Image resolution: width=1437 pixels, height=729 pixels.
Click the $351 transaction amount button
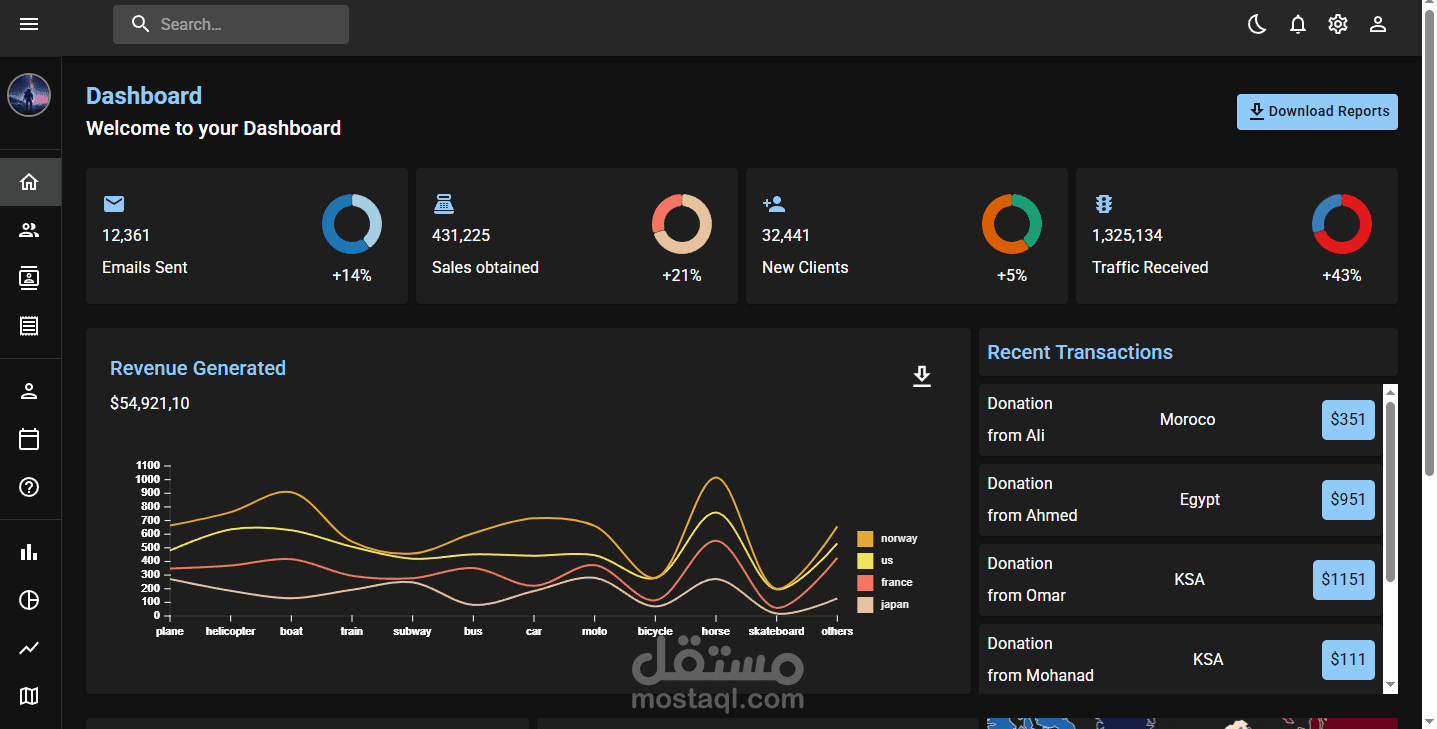[1348, 420]
